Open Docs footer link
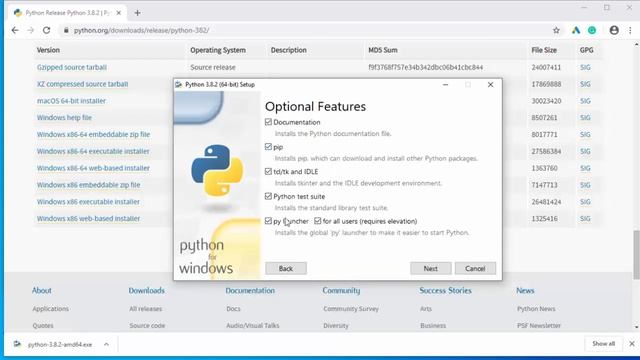The width and height of the screenshot is (640, 360). (x=233, y=309)
